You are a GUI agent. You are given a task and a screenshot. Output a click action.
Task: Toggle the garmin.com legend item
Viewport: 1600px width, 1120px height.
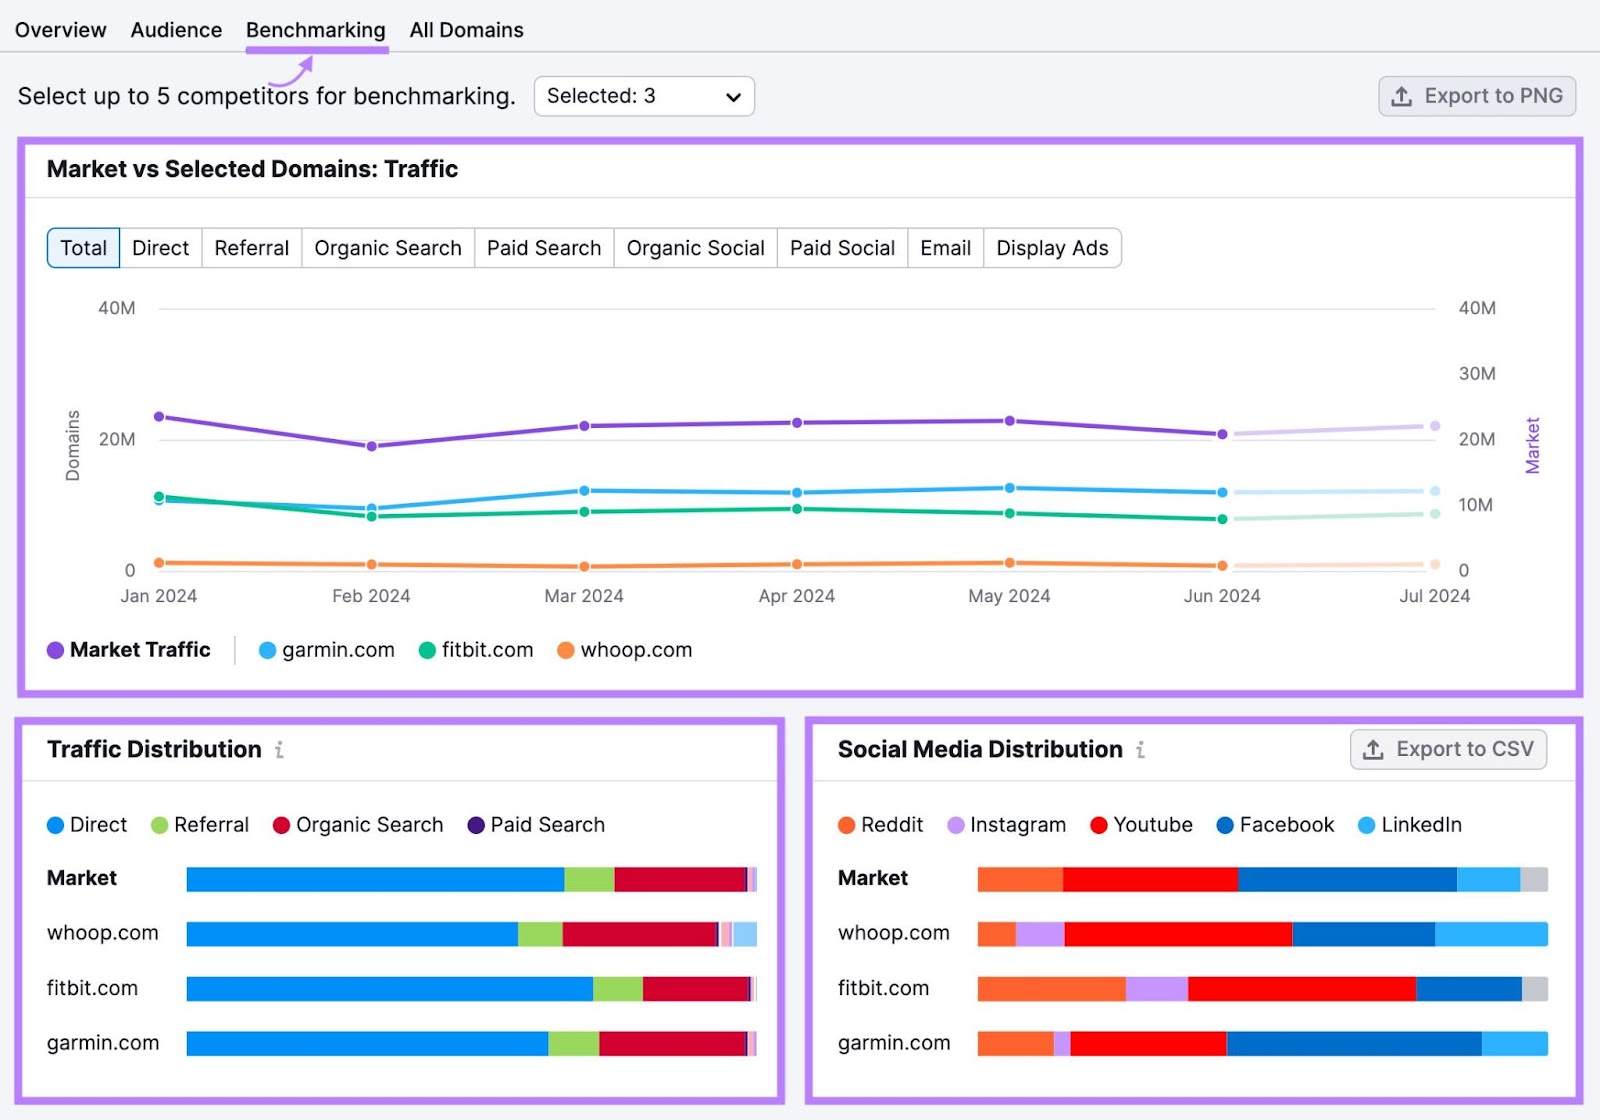pos(327,650)
